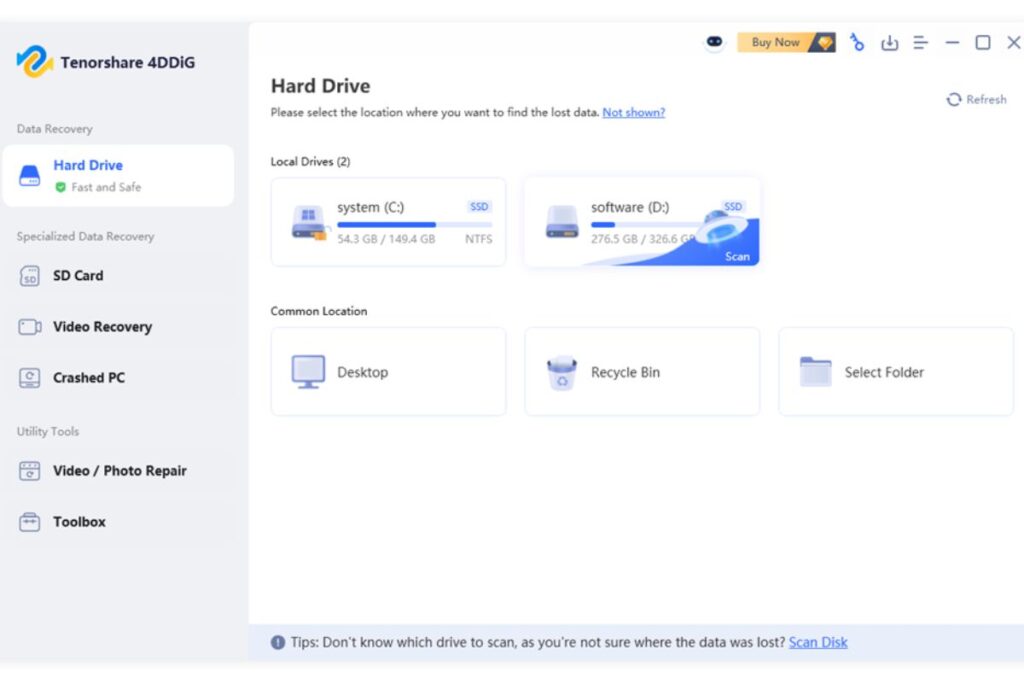The height and width of the screenshot is (683, 1024).
Task: Scan the software (D:) drive
Action: coord(736,256)
